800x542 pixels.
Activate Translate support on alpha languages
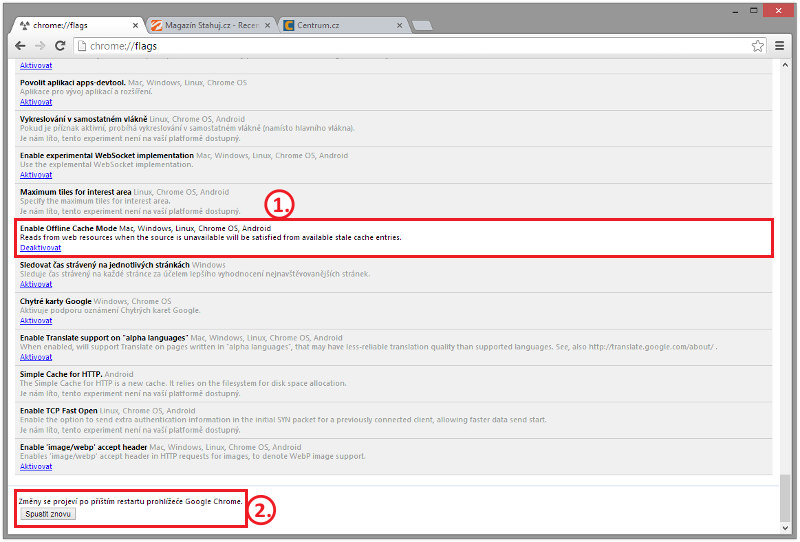36,357
